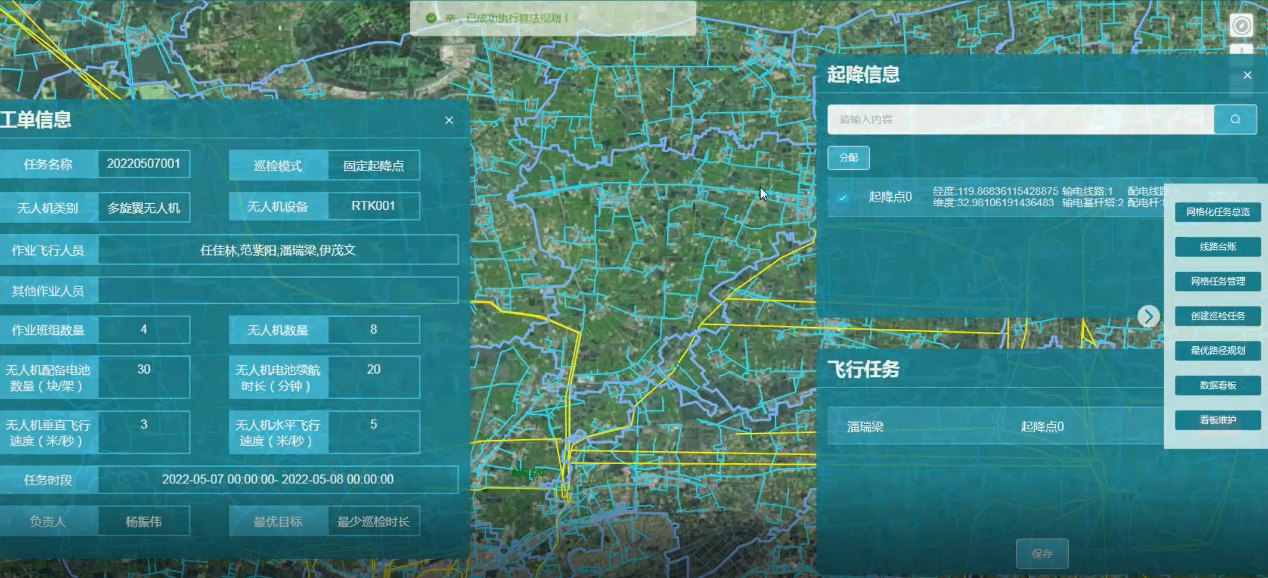Image resolution: width=1268 pixels, height=578 pixels.
Task: Click the 无人机类别 label
Action: [48, 208]
